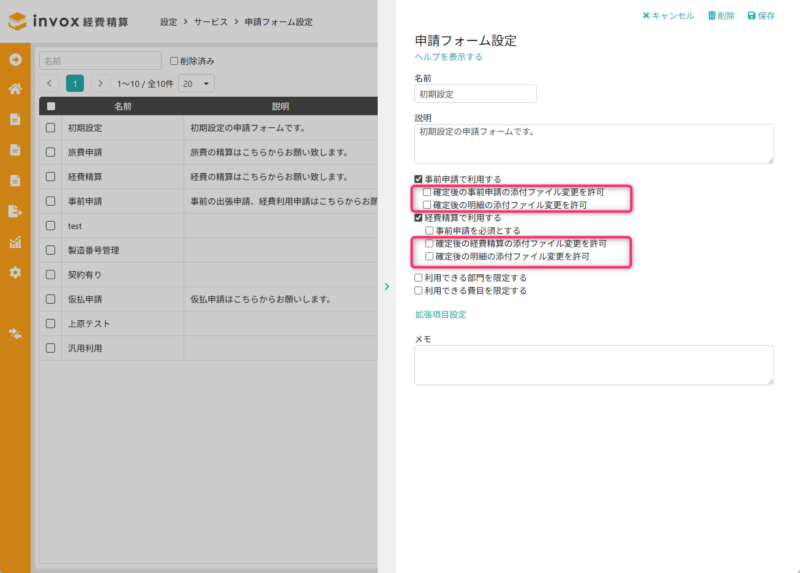Toggle the 削除済み checkbox
Screen dimensions: 800x573
[174, 61]
